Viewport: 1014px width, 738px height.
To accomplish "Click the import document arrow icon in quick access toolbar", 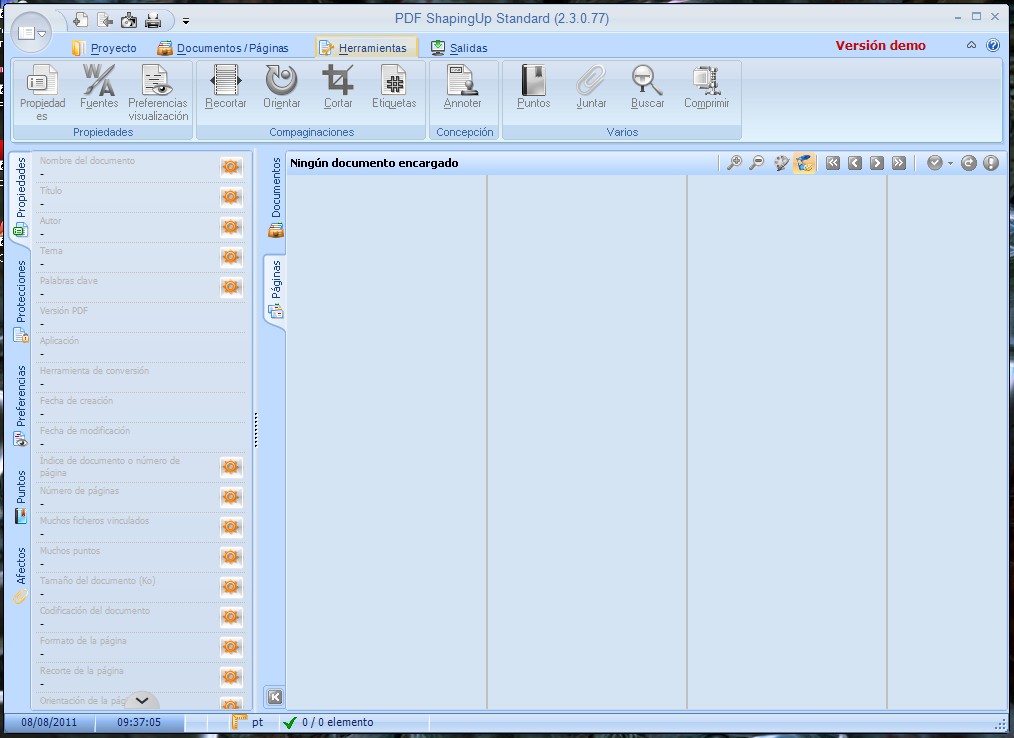I will click(x=105, y=21).
